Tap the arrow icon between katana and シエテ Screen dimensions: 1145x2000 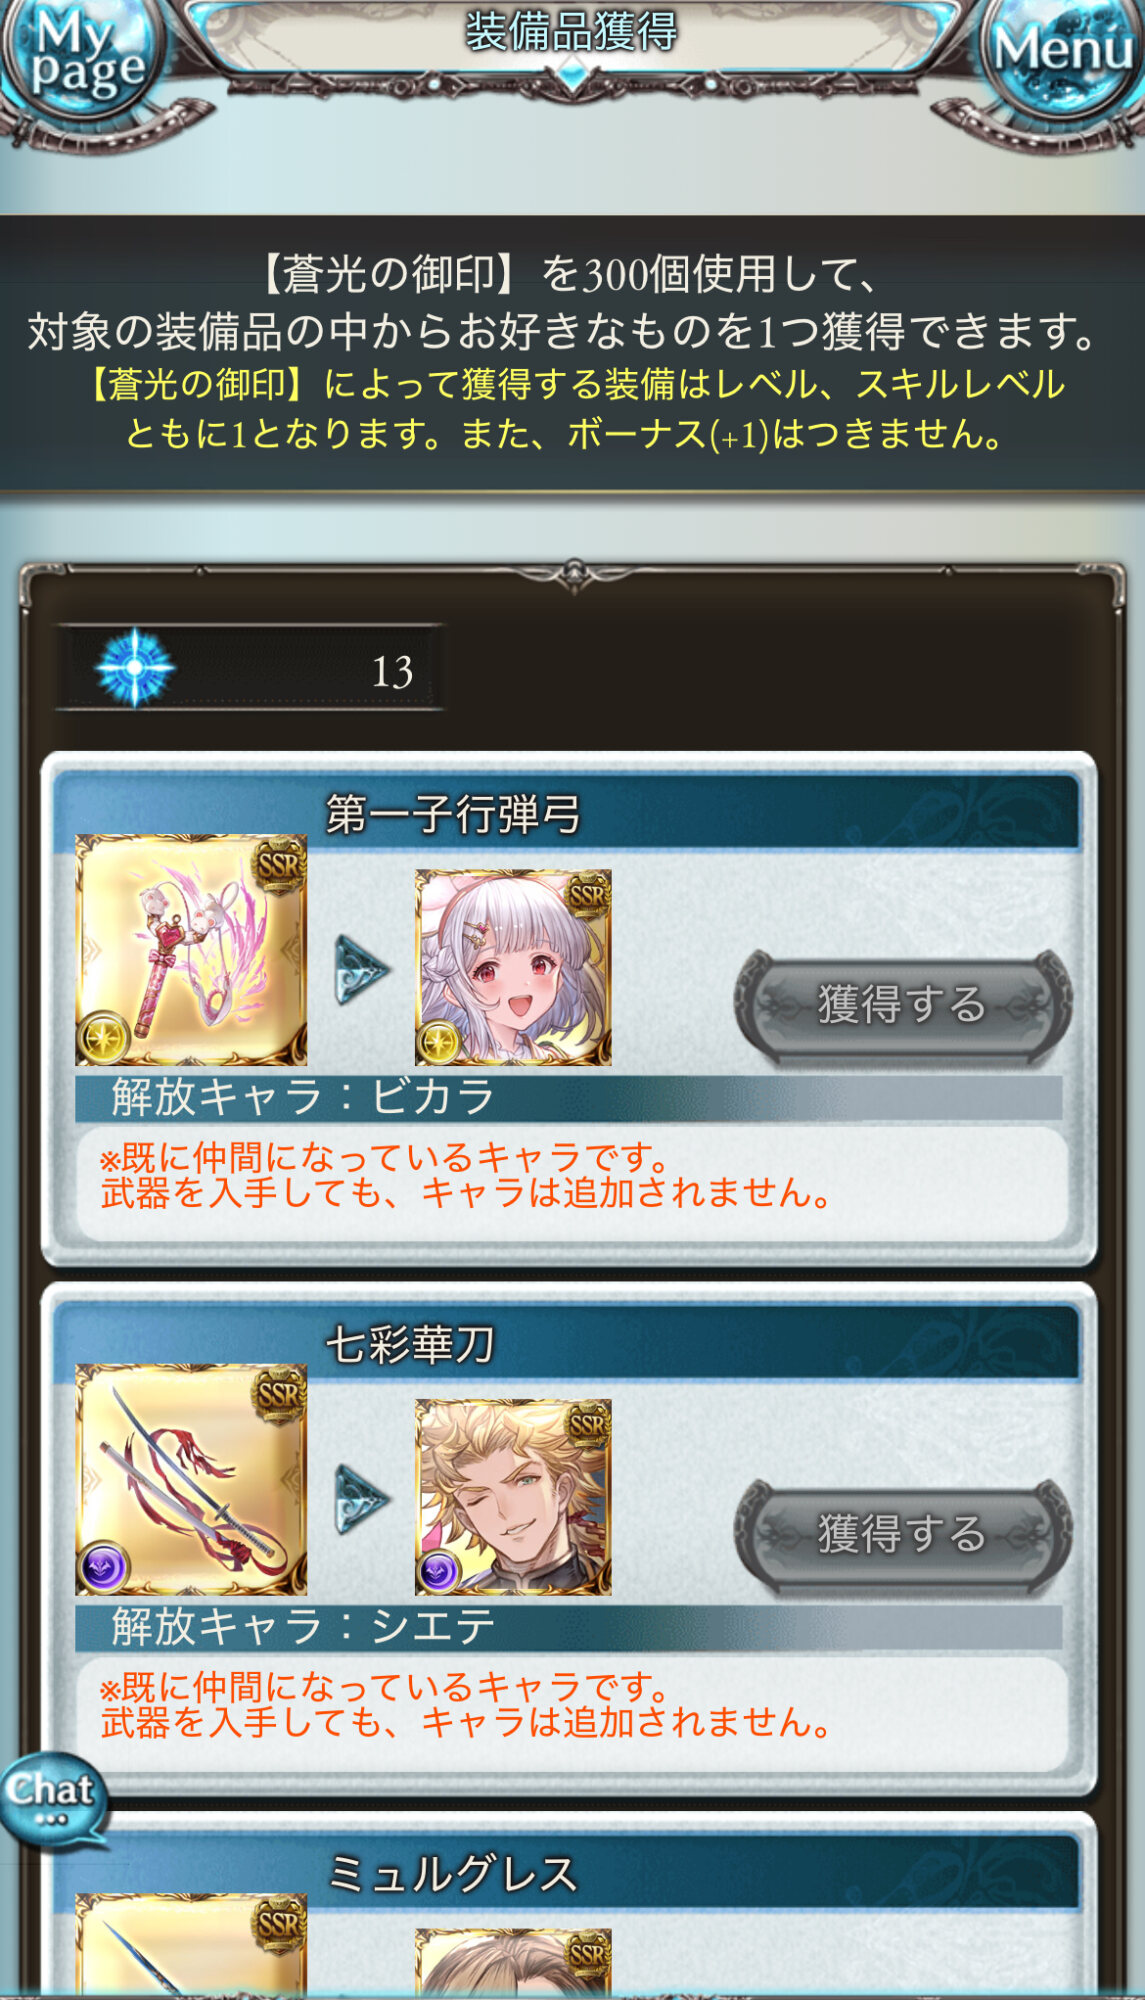click(361, 1499)
